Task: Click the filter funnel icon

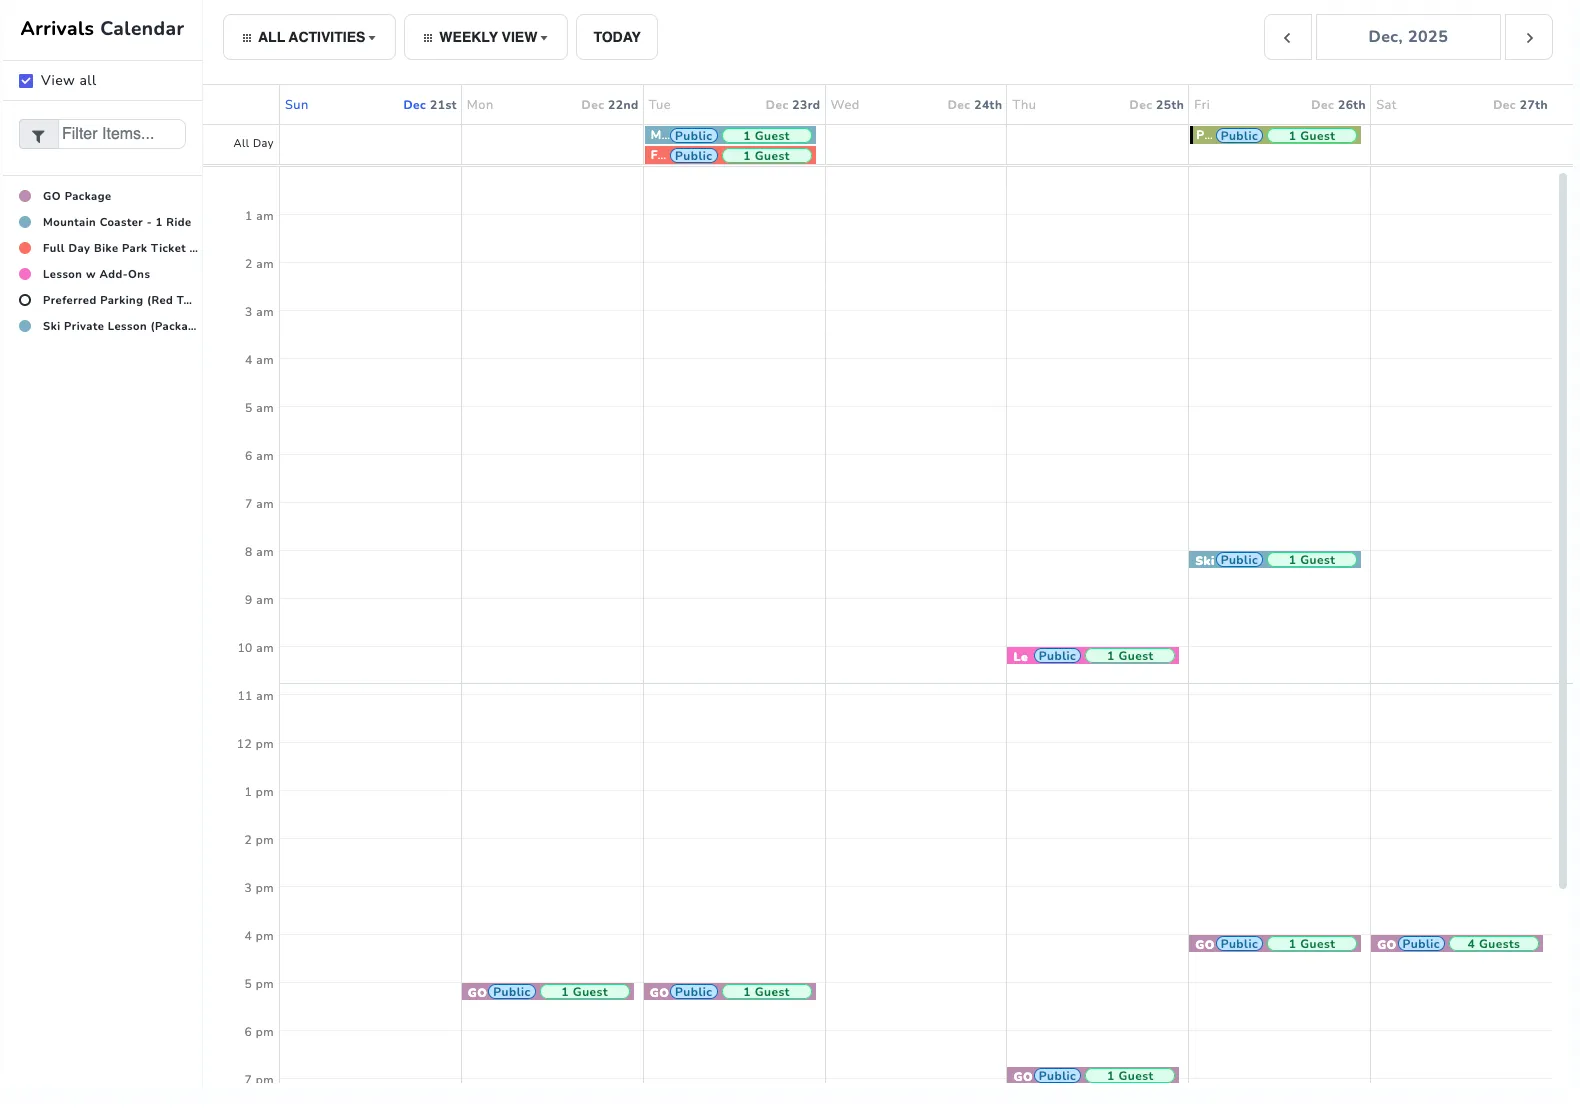Action: (38, 135)
